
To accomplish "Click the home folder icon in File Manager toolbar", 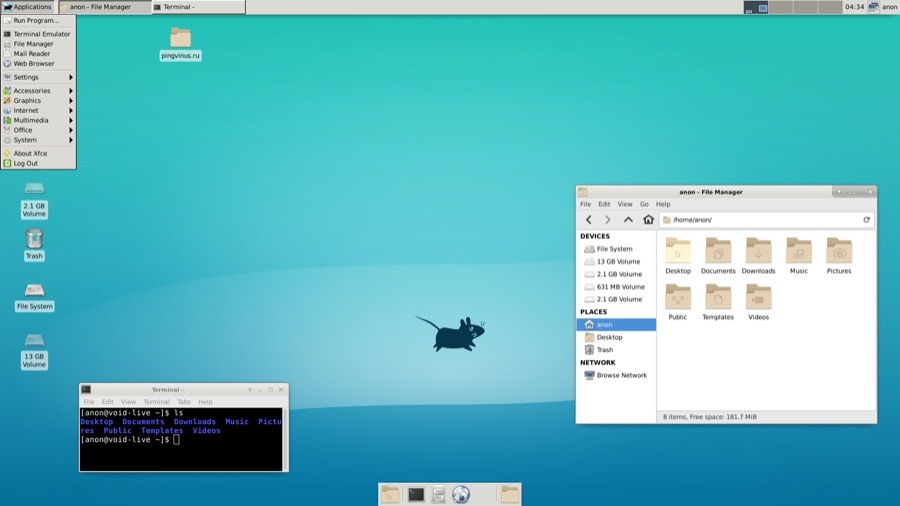I will point(648,220).
